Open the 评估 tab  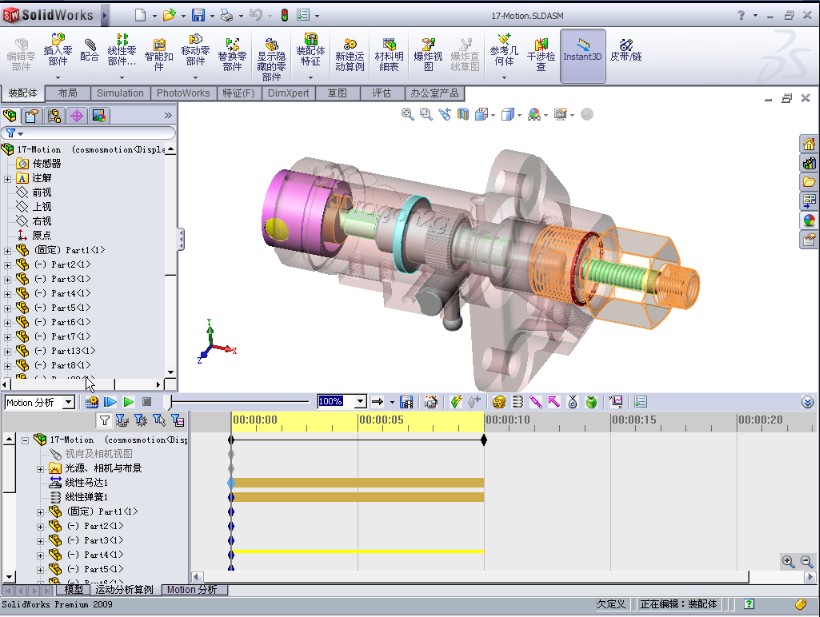(x=382, y=93)
